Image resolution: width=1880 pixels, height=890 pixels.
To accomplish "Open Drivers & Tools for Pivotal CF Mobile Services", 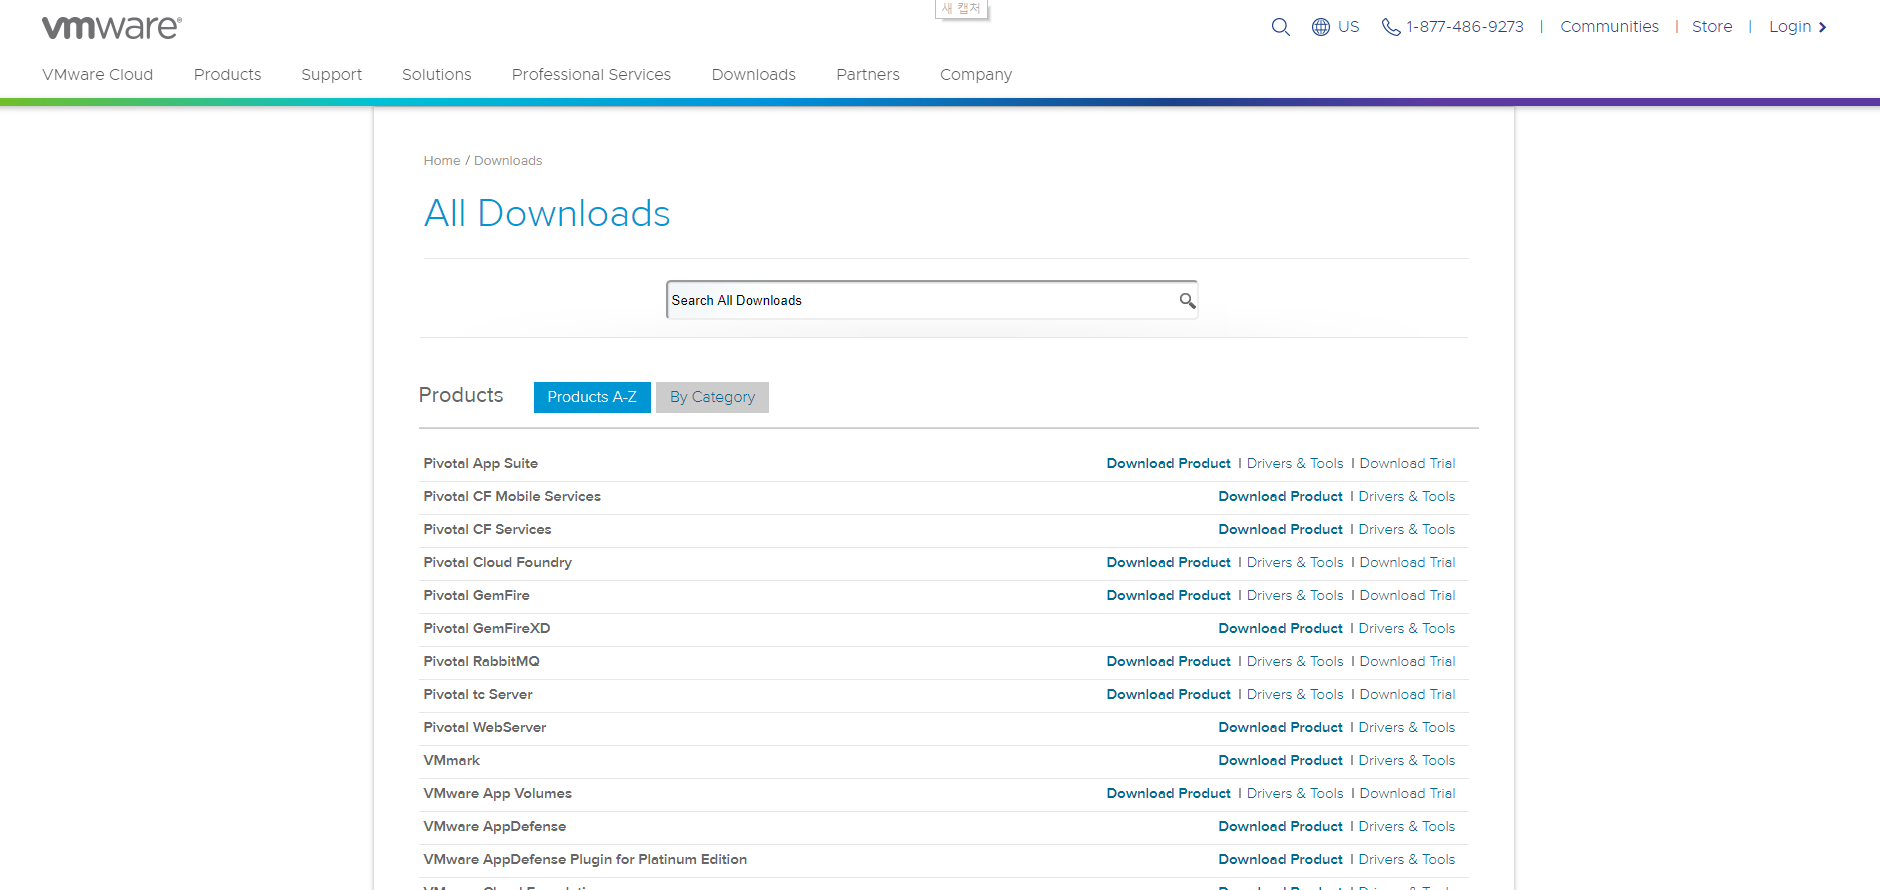I will click(1407, 496).
